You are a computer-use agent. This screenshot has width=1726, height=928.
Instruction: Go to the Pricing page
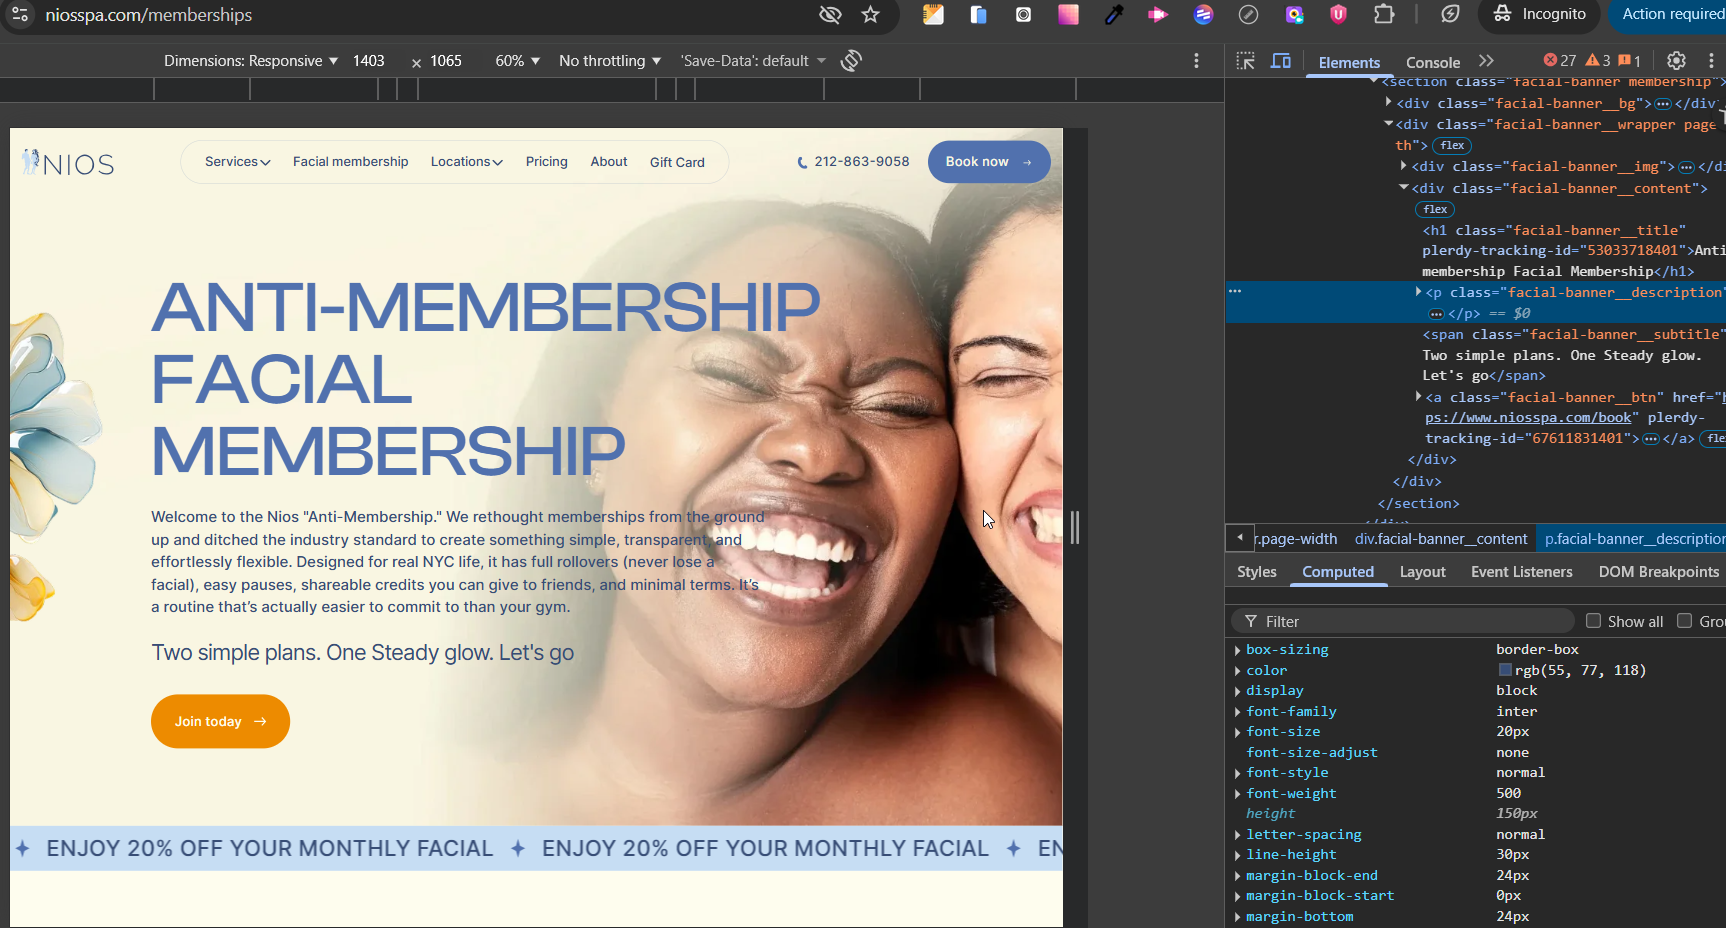pos(547,162)
